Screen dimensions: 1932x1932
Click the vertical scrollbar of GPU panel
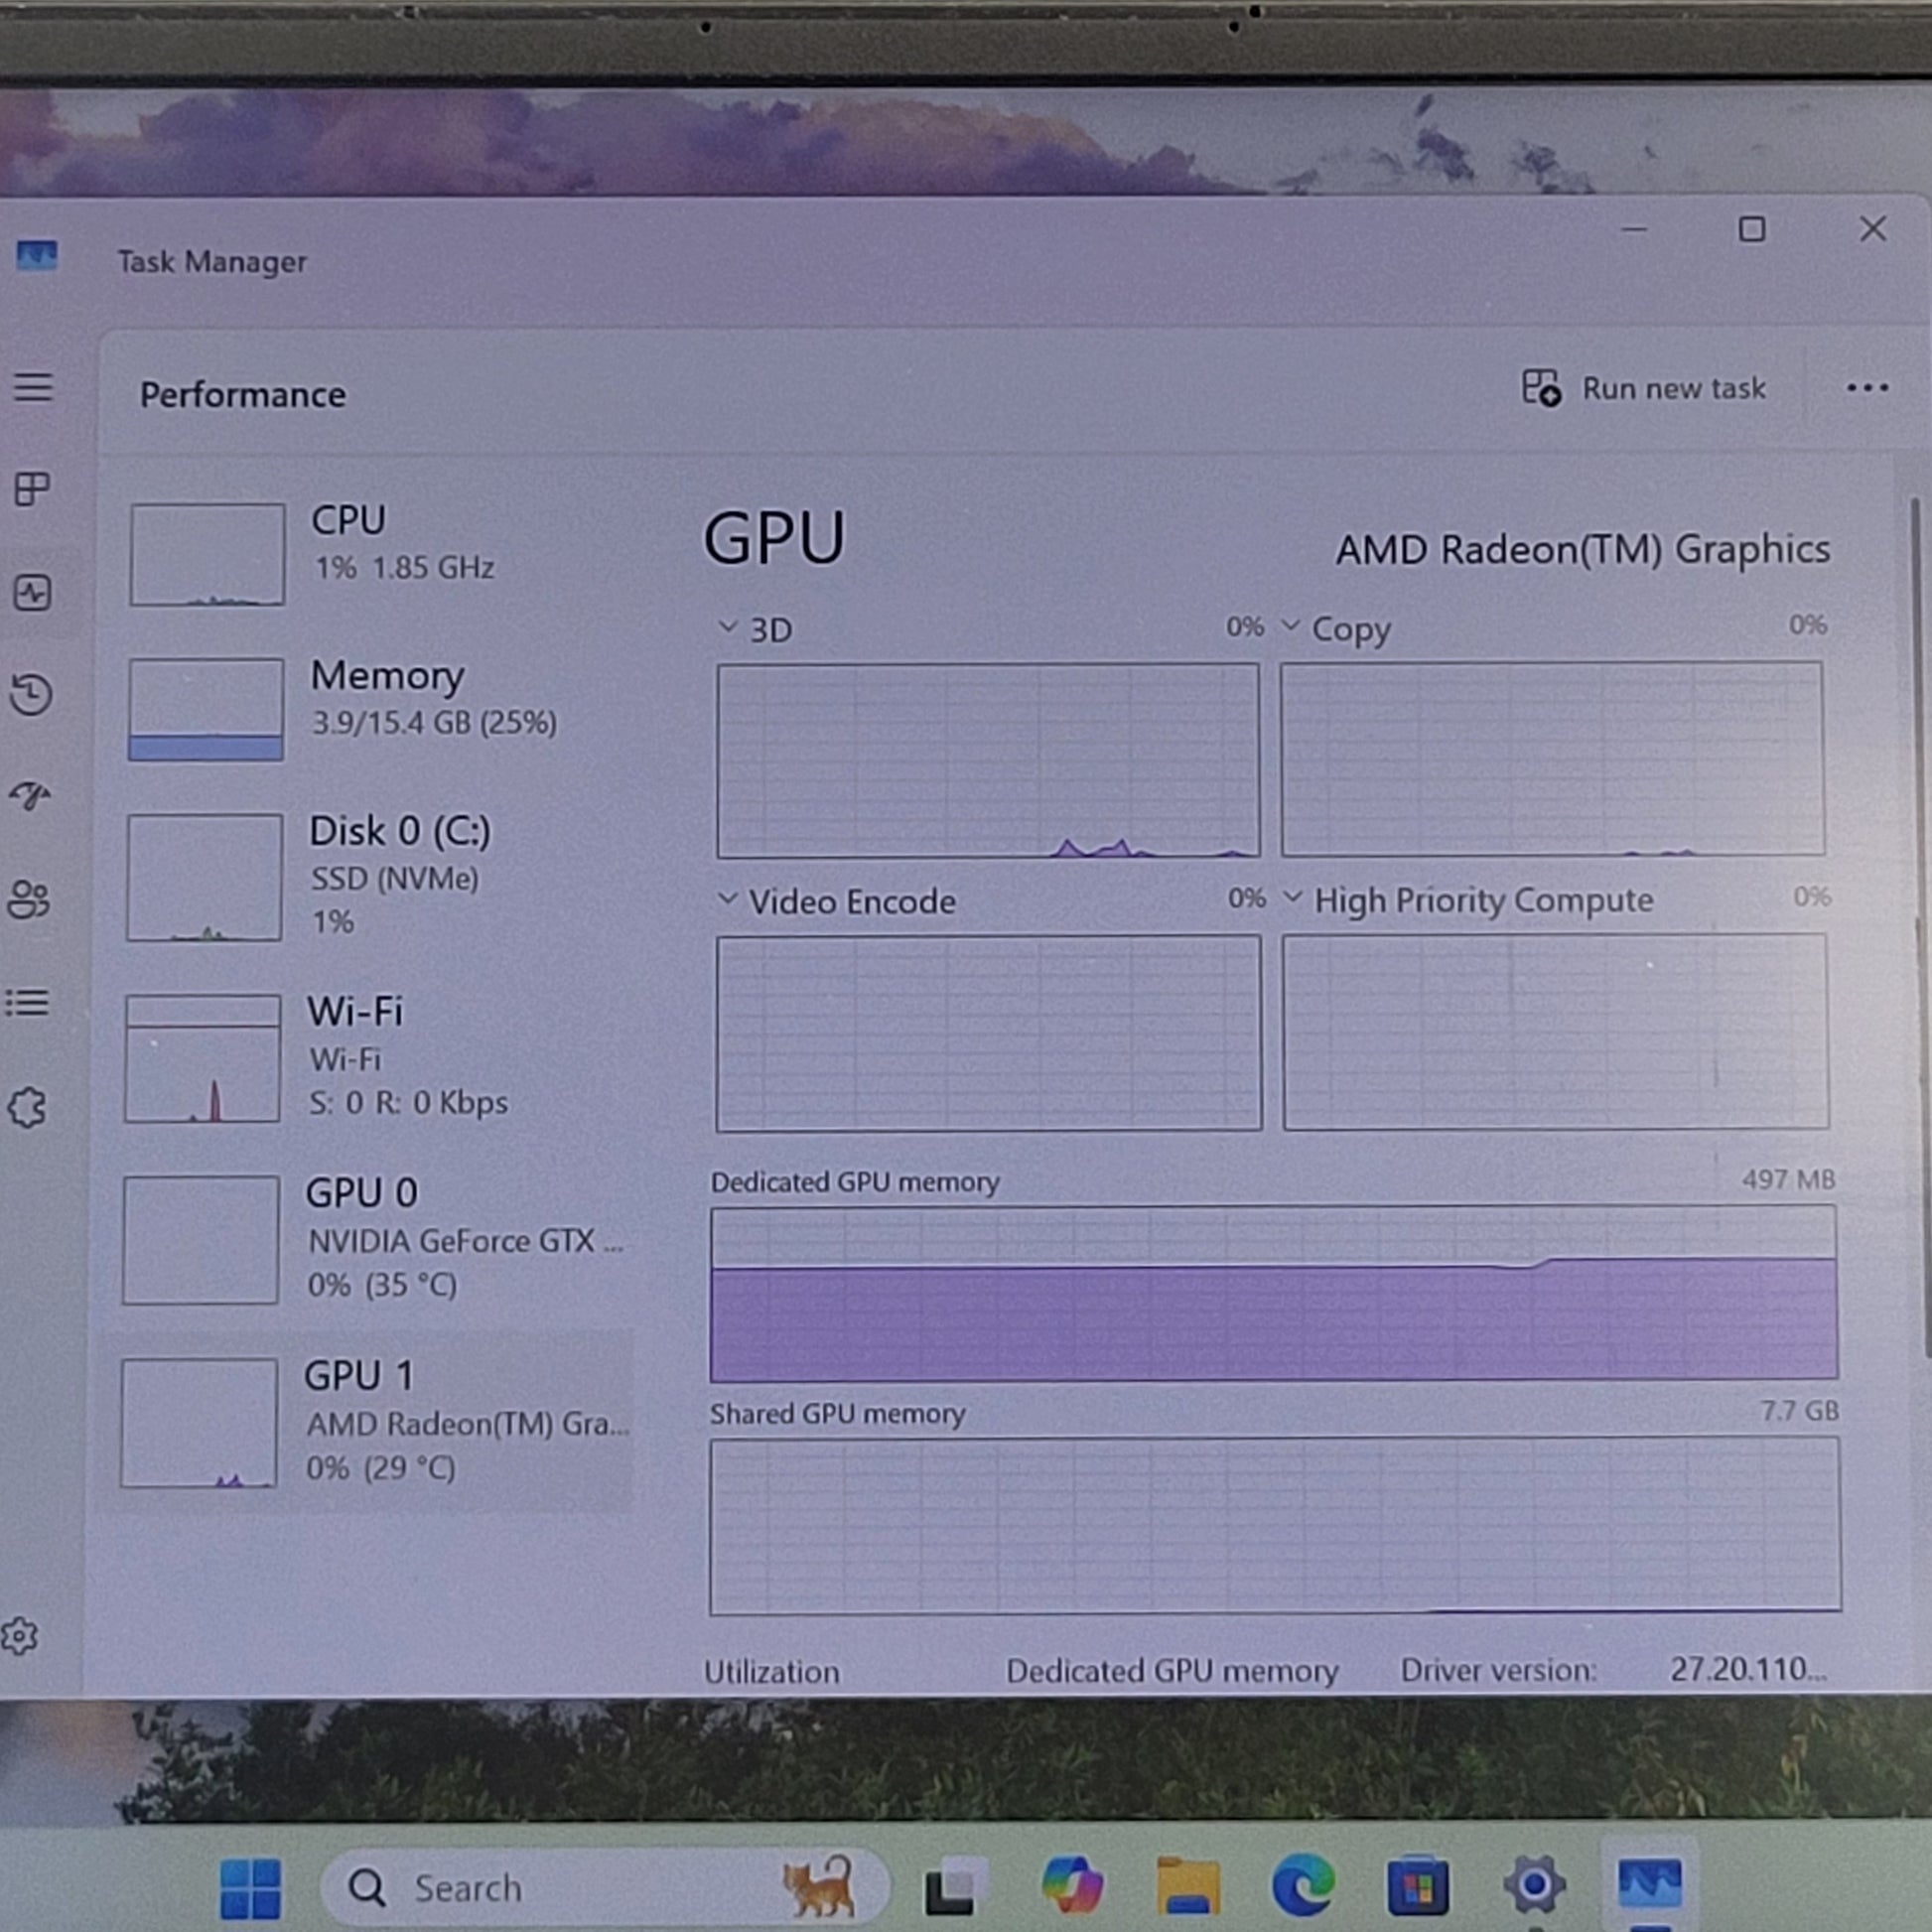pyautogui.click(x=1917, y=929)
